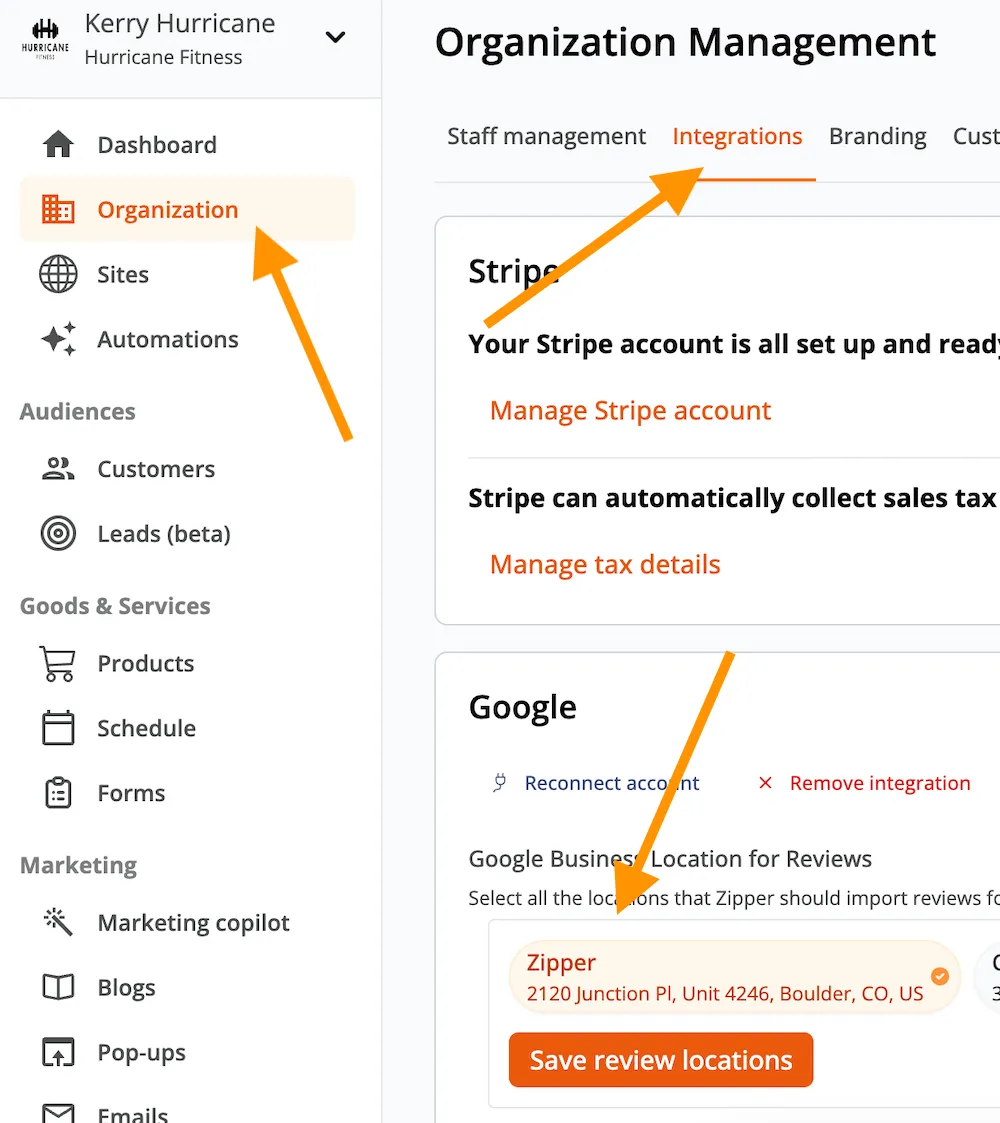Open Dashboard from the sidebar

point(157,145)
